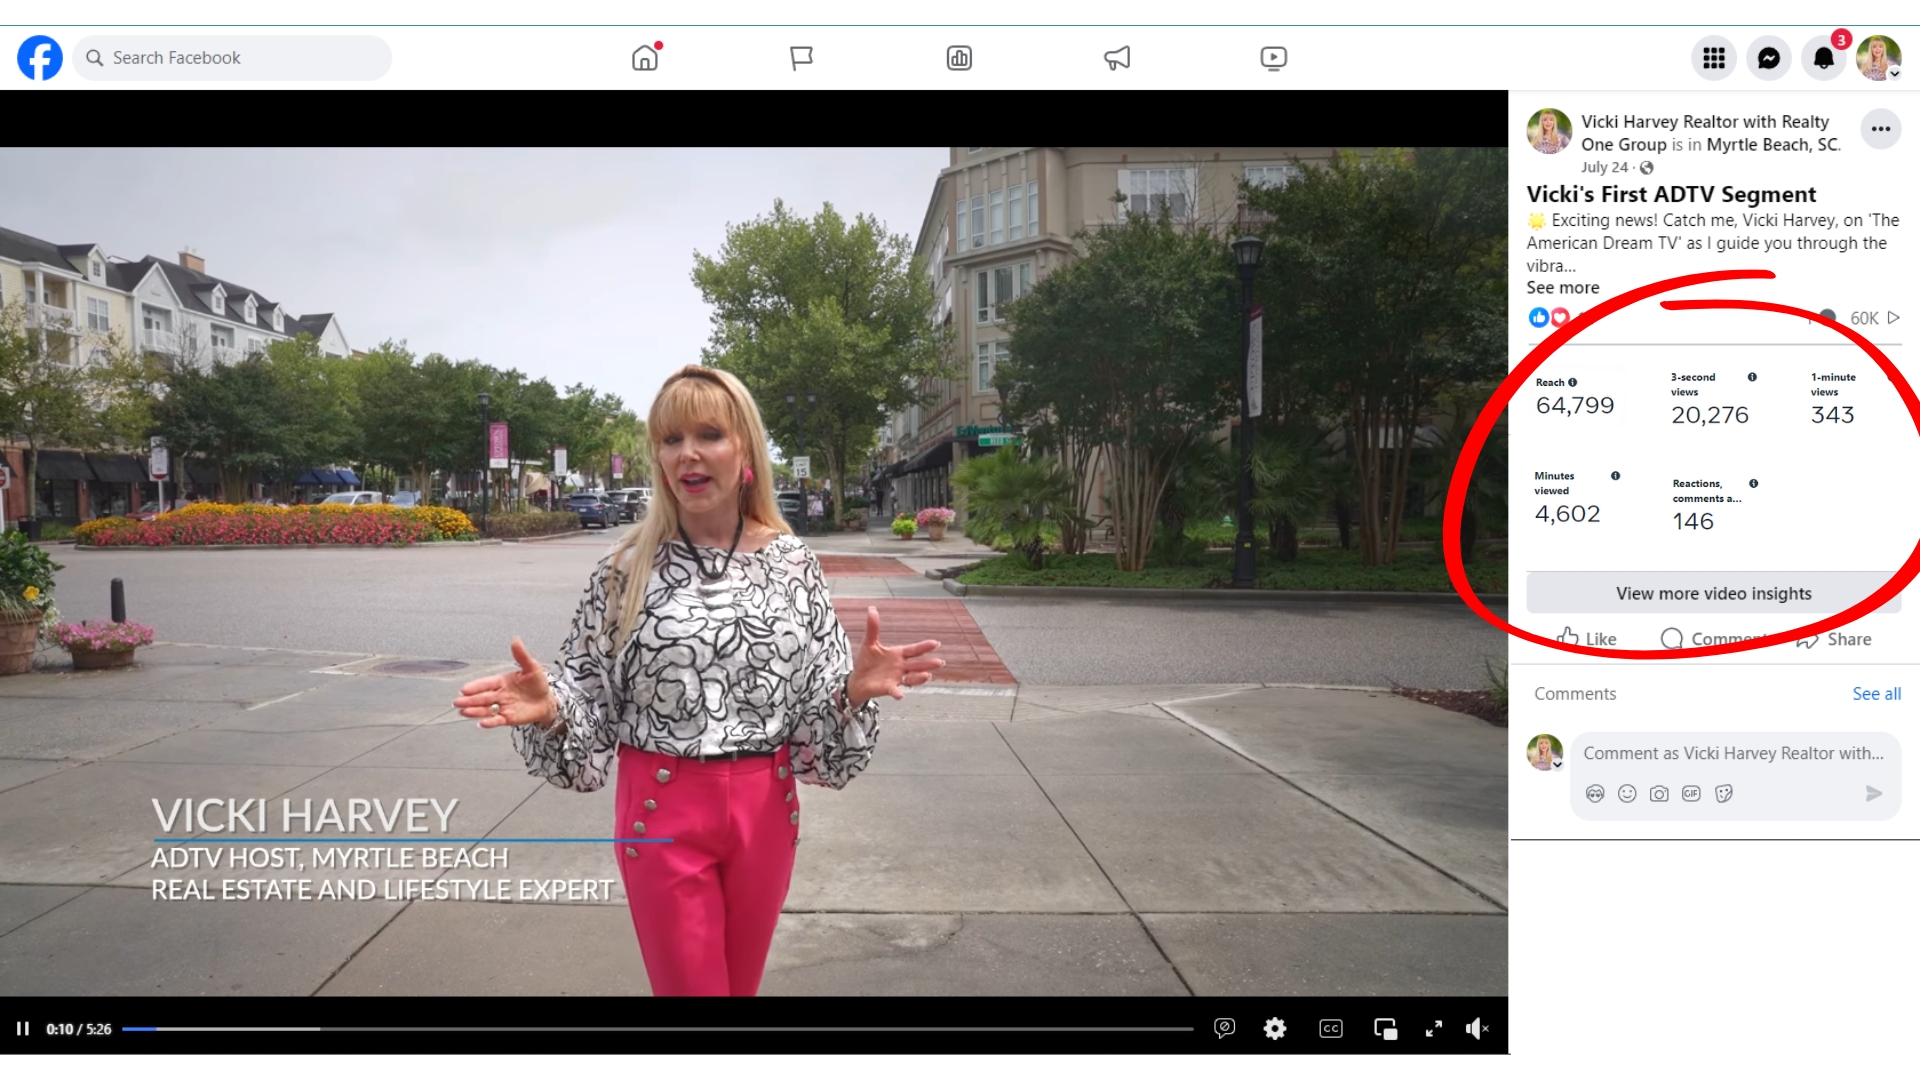
Task: Click the comment text field
Action: tap(1733, 754)
